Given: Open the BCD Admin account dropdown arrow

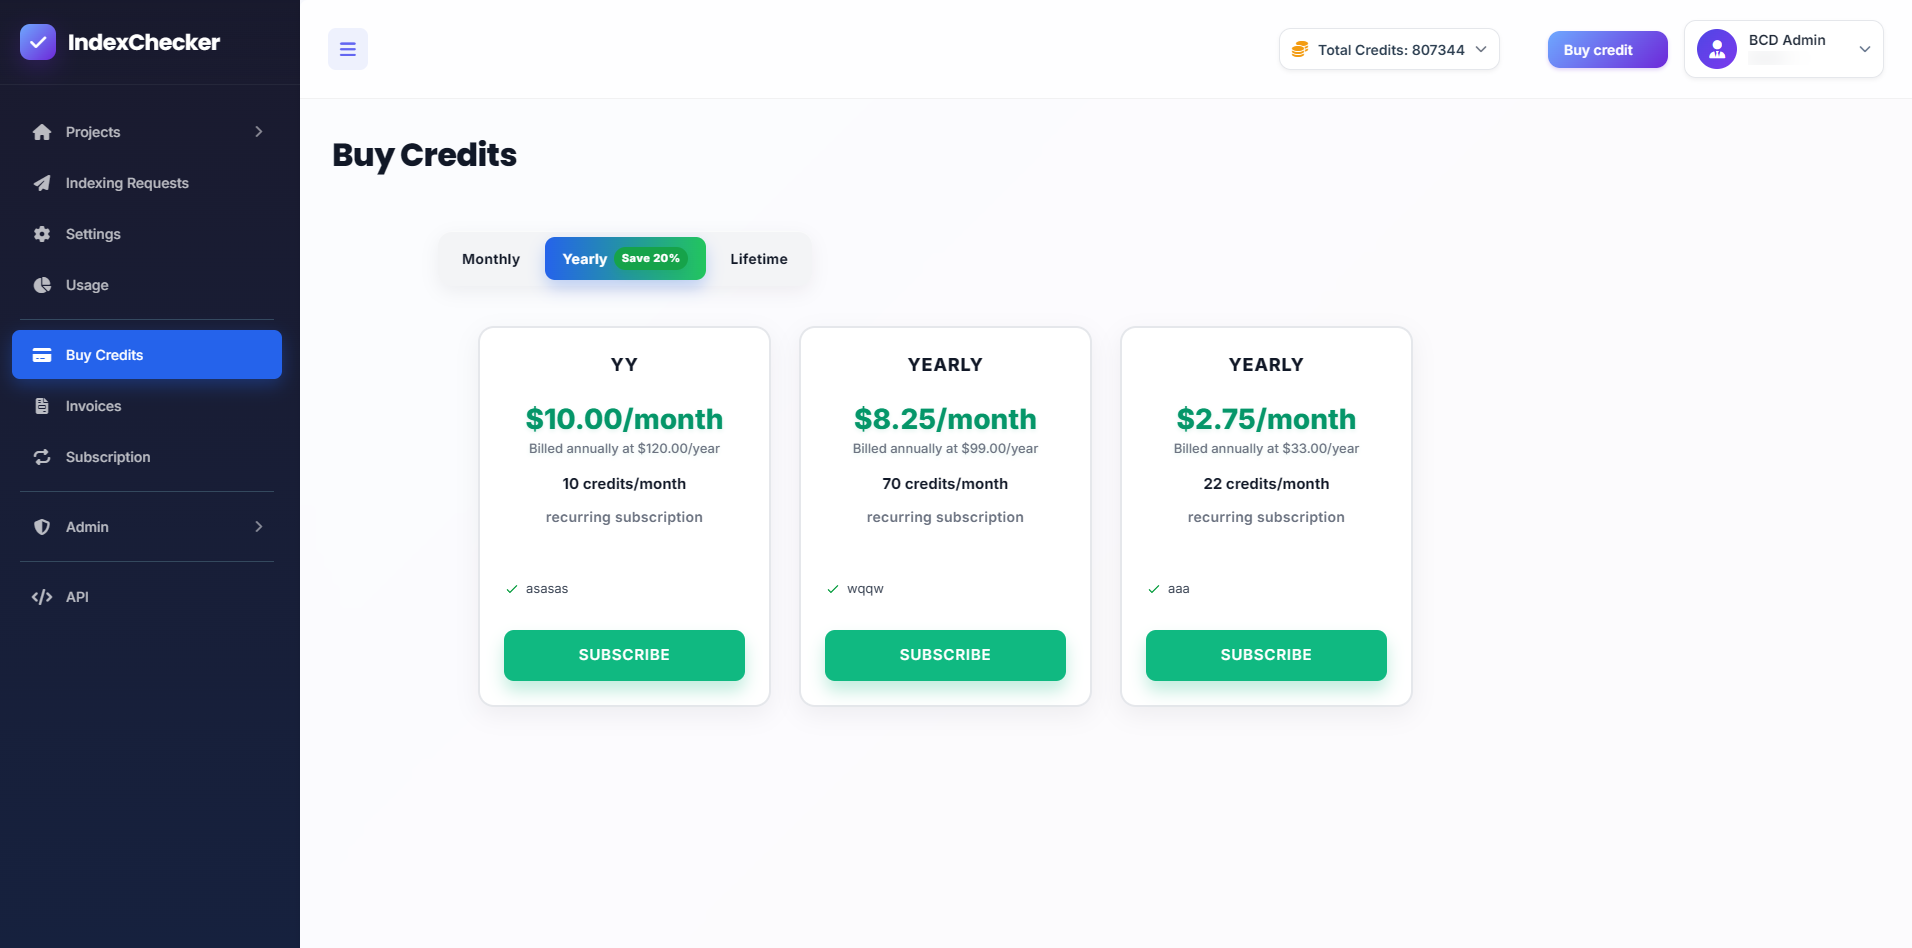Looking at the screenshot, I should click(x=1864, y=49).
